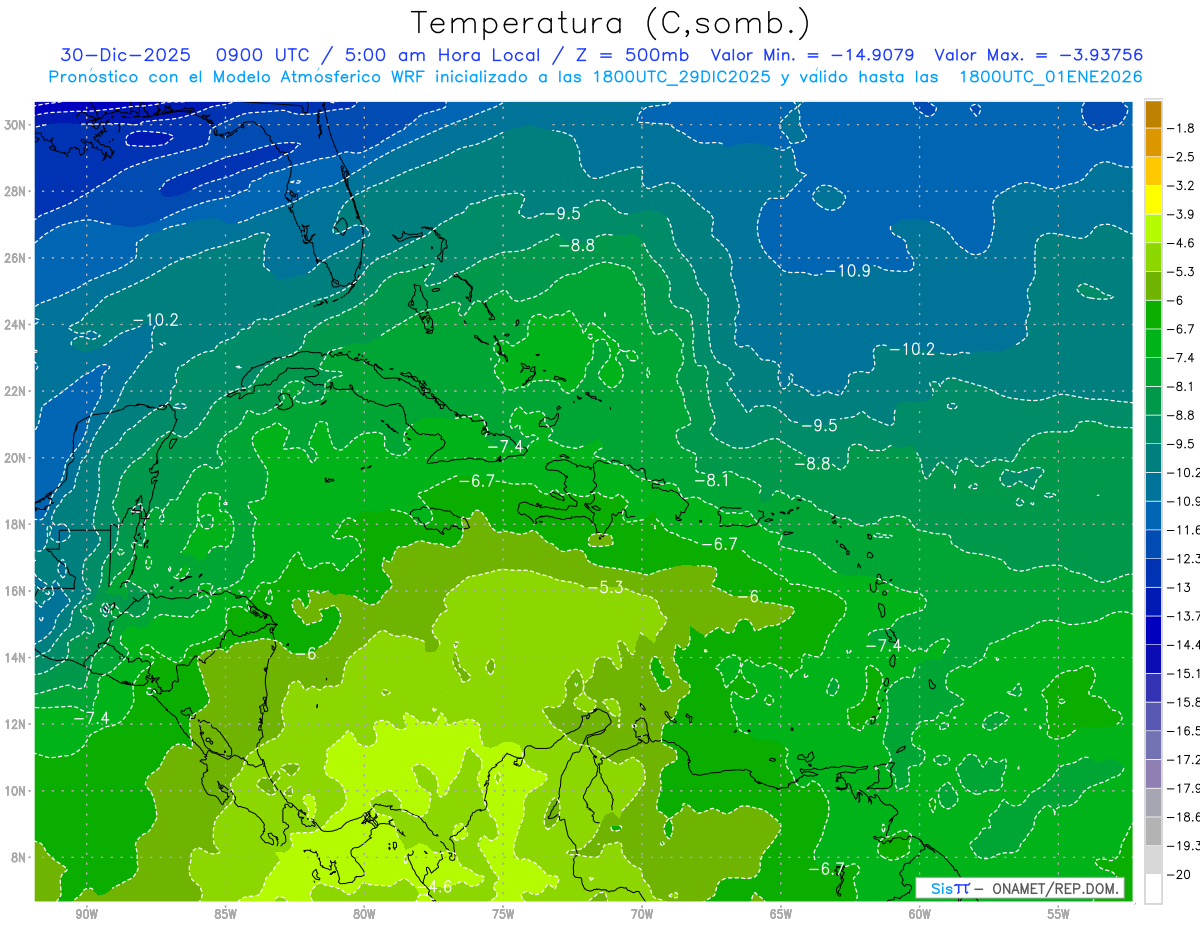Click the '-15.1' color bar label
The image size is (1200, 927).
coord(1183,673)
